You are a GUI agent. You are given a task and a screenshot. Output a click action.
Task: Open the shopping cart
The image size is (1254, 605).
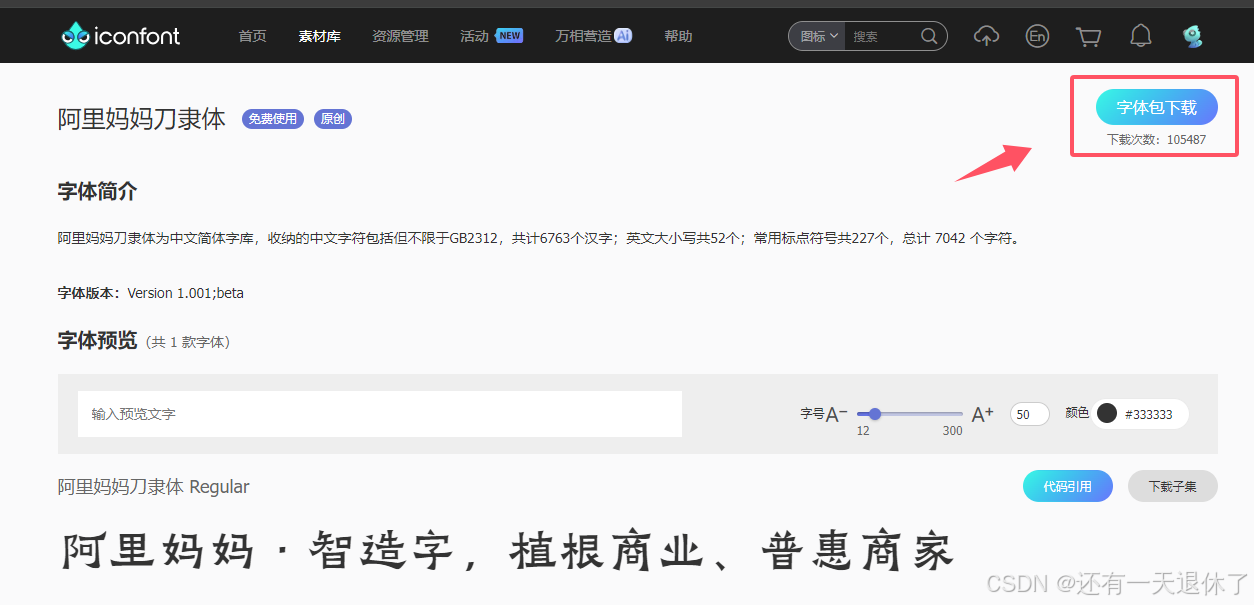(1088, 37)
